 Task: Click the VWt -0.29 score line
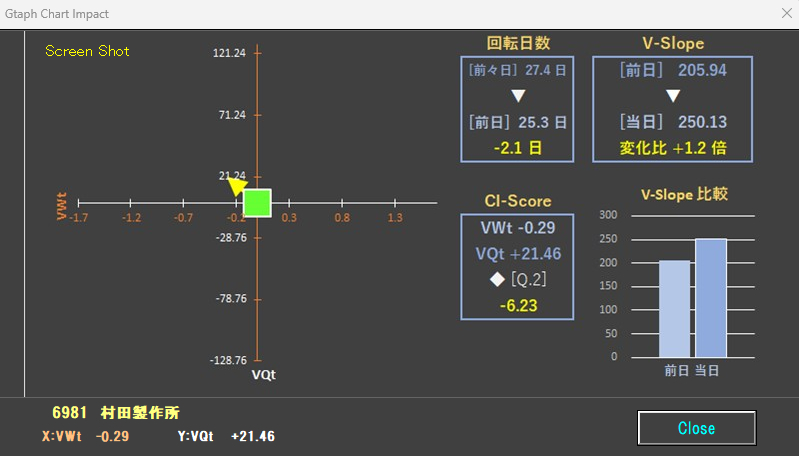pos(518,228)
